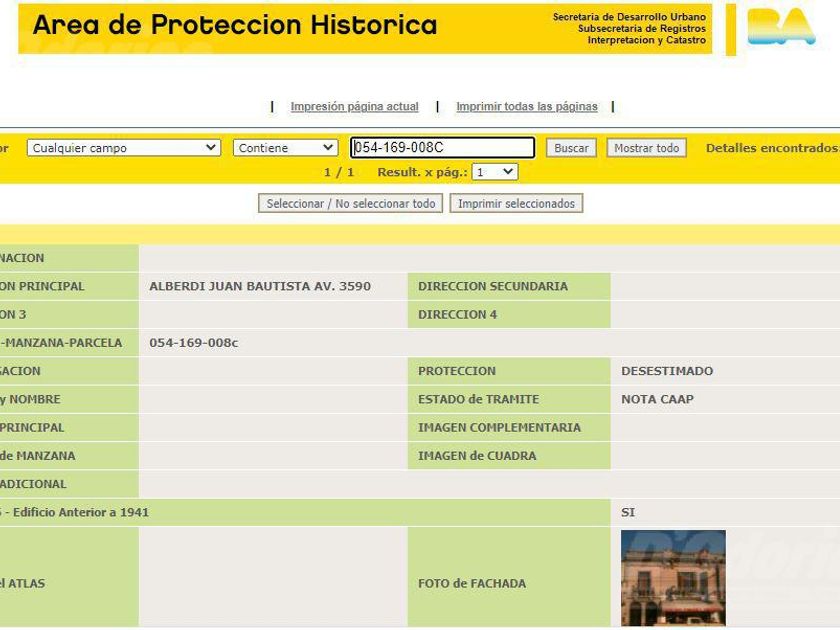Change results per page dropdown
Viewport: 840px width, 630px height.
(x=495, y=172)
